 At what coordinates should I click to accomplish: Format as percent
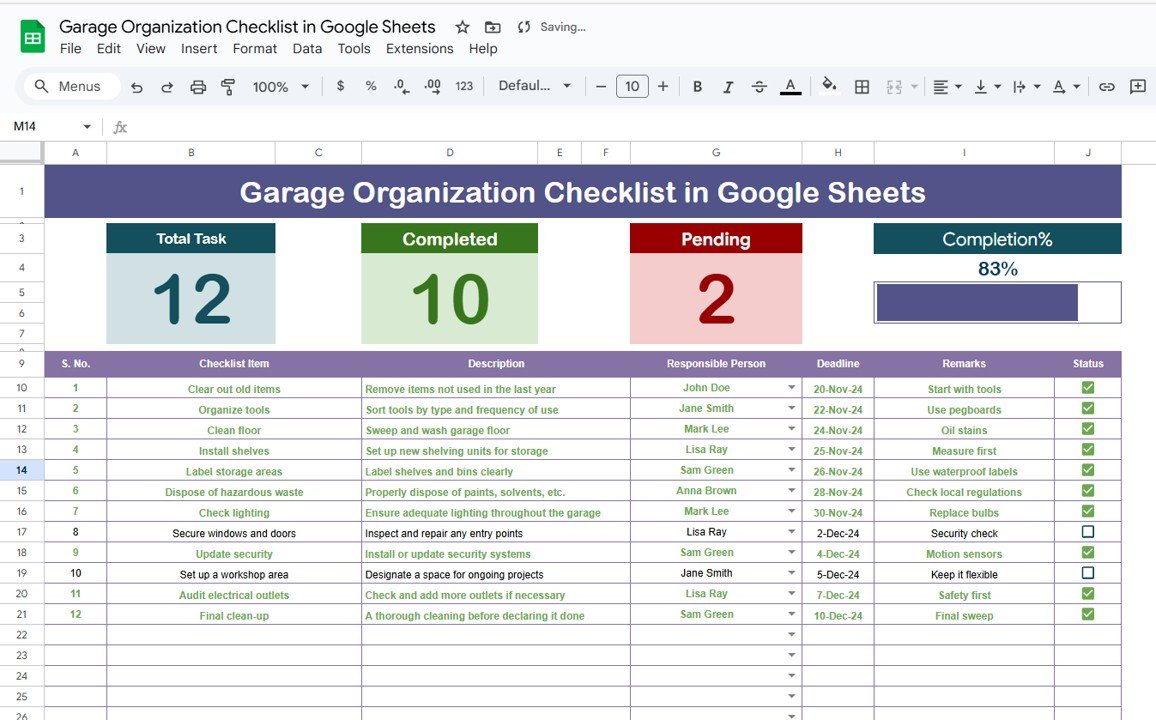[x=371, y=86]
